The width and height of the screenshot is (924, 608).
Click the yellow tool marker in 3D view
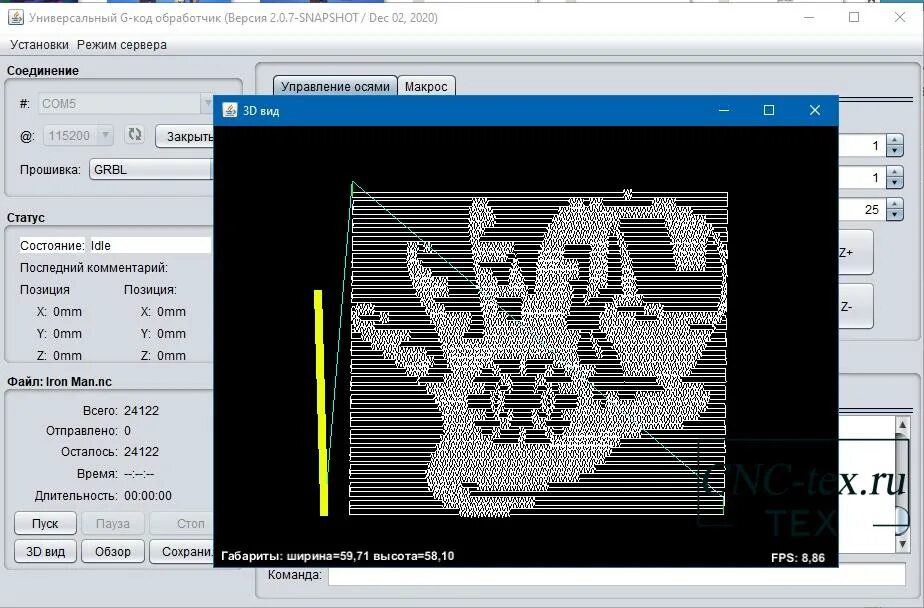321,403
